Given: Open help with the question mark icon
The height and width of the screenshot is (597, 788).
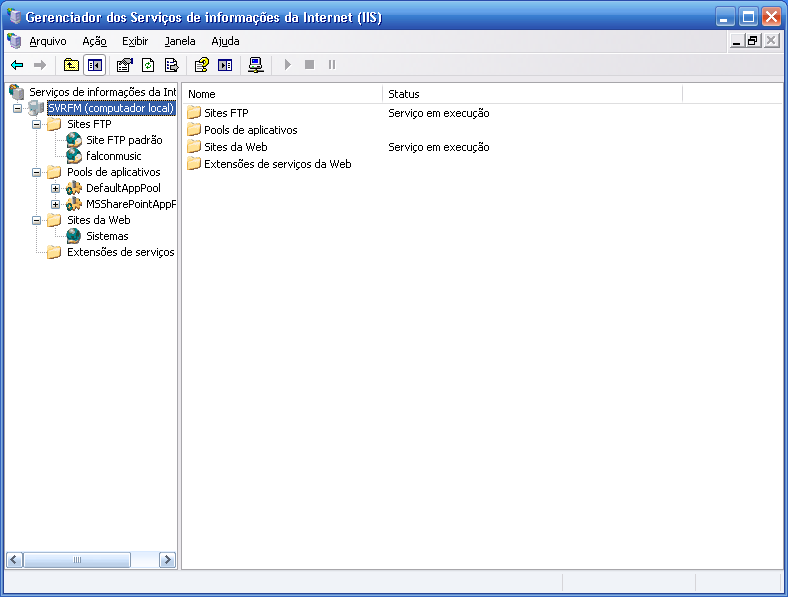Looking at the screenshot, I should pos(202,65).
